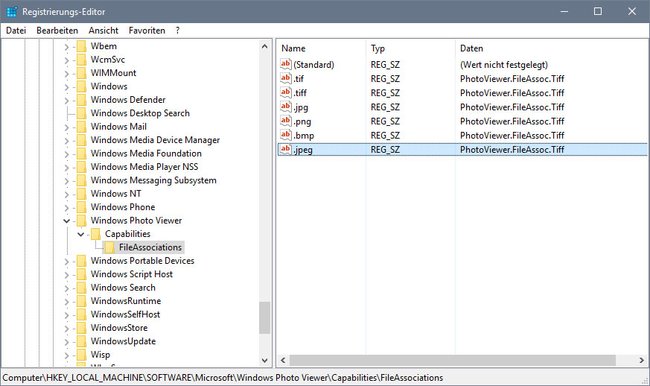Click the values pane horizontal scrollbar thumb

click(x=452, y=360)
